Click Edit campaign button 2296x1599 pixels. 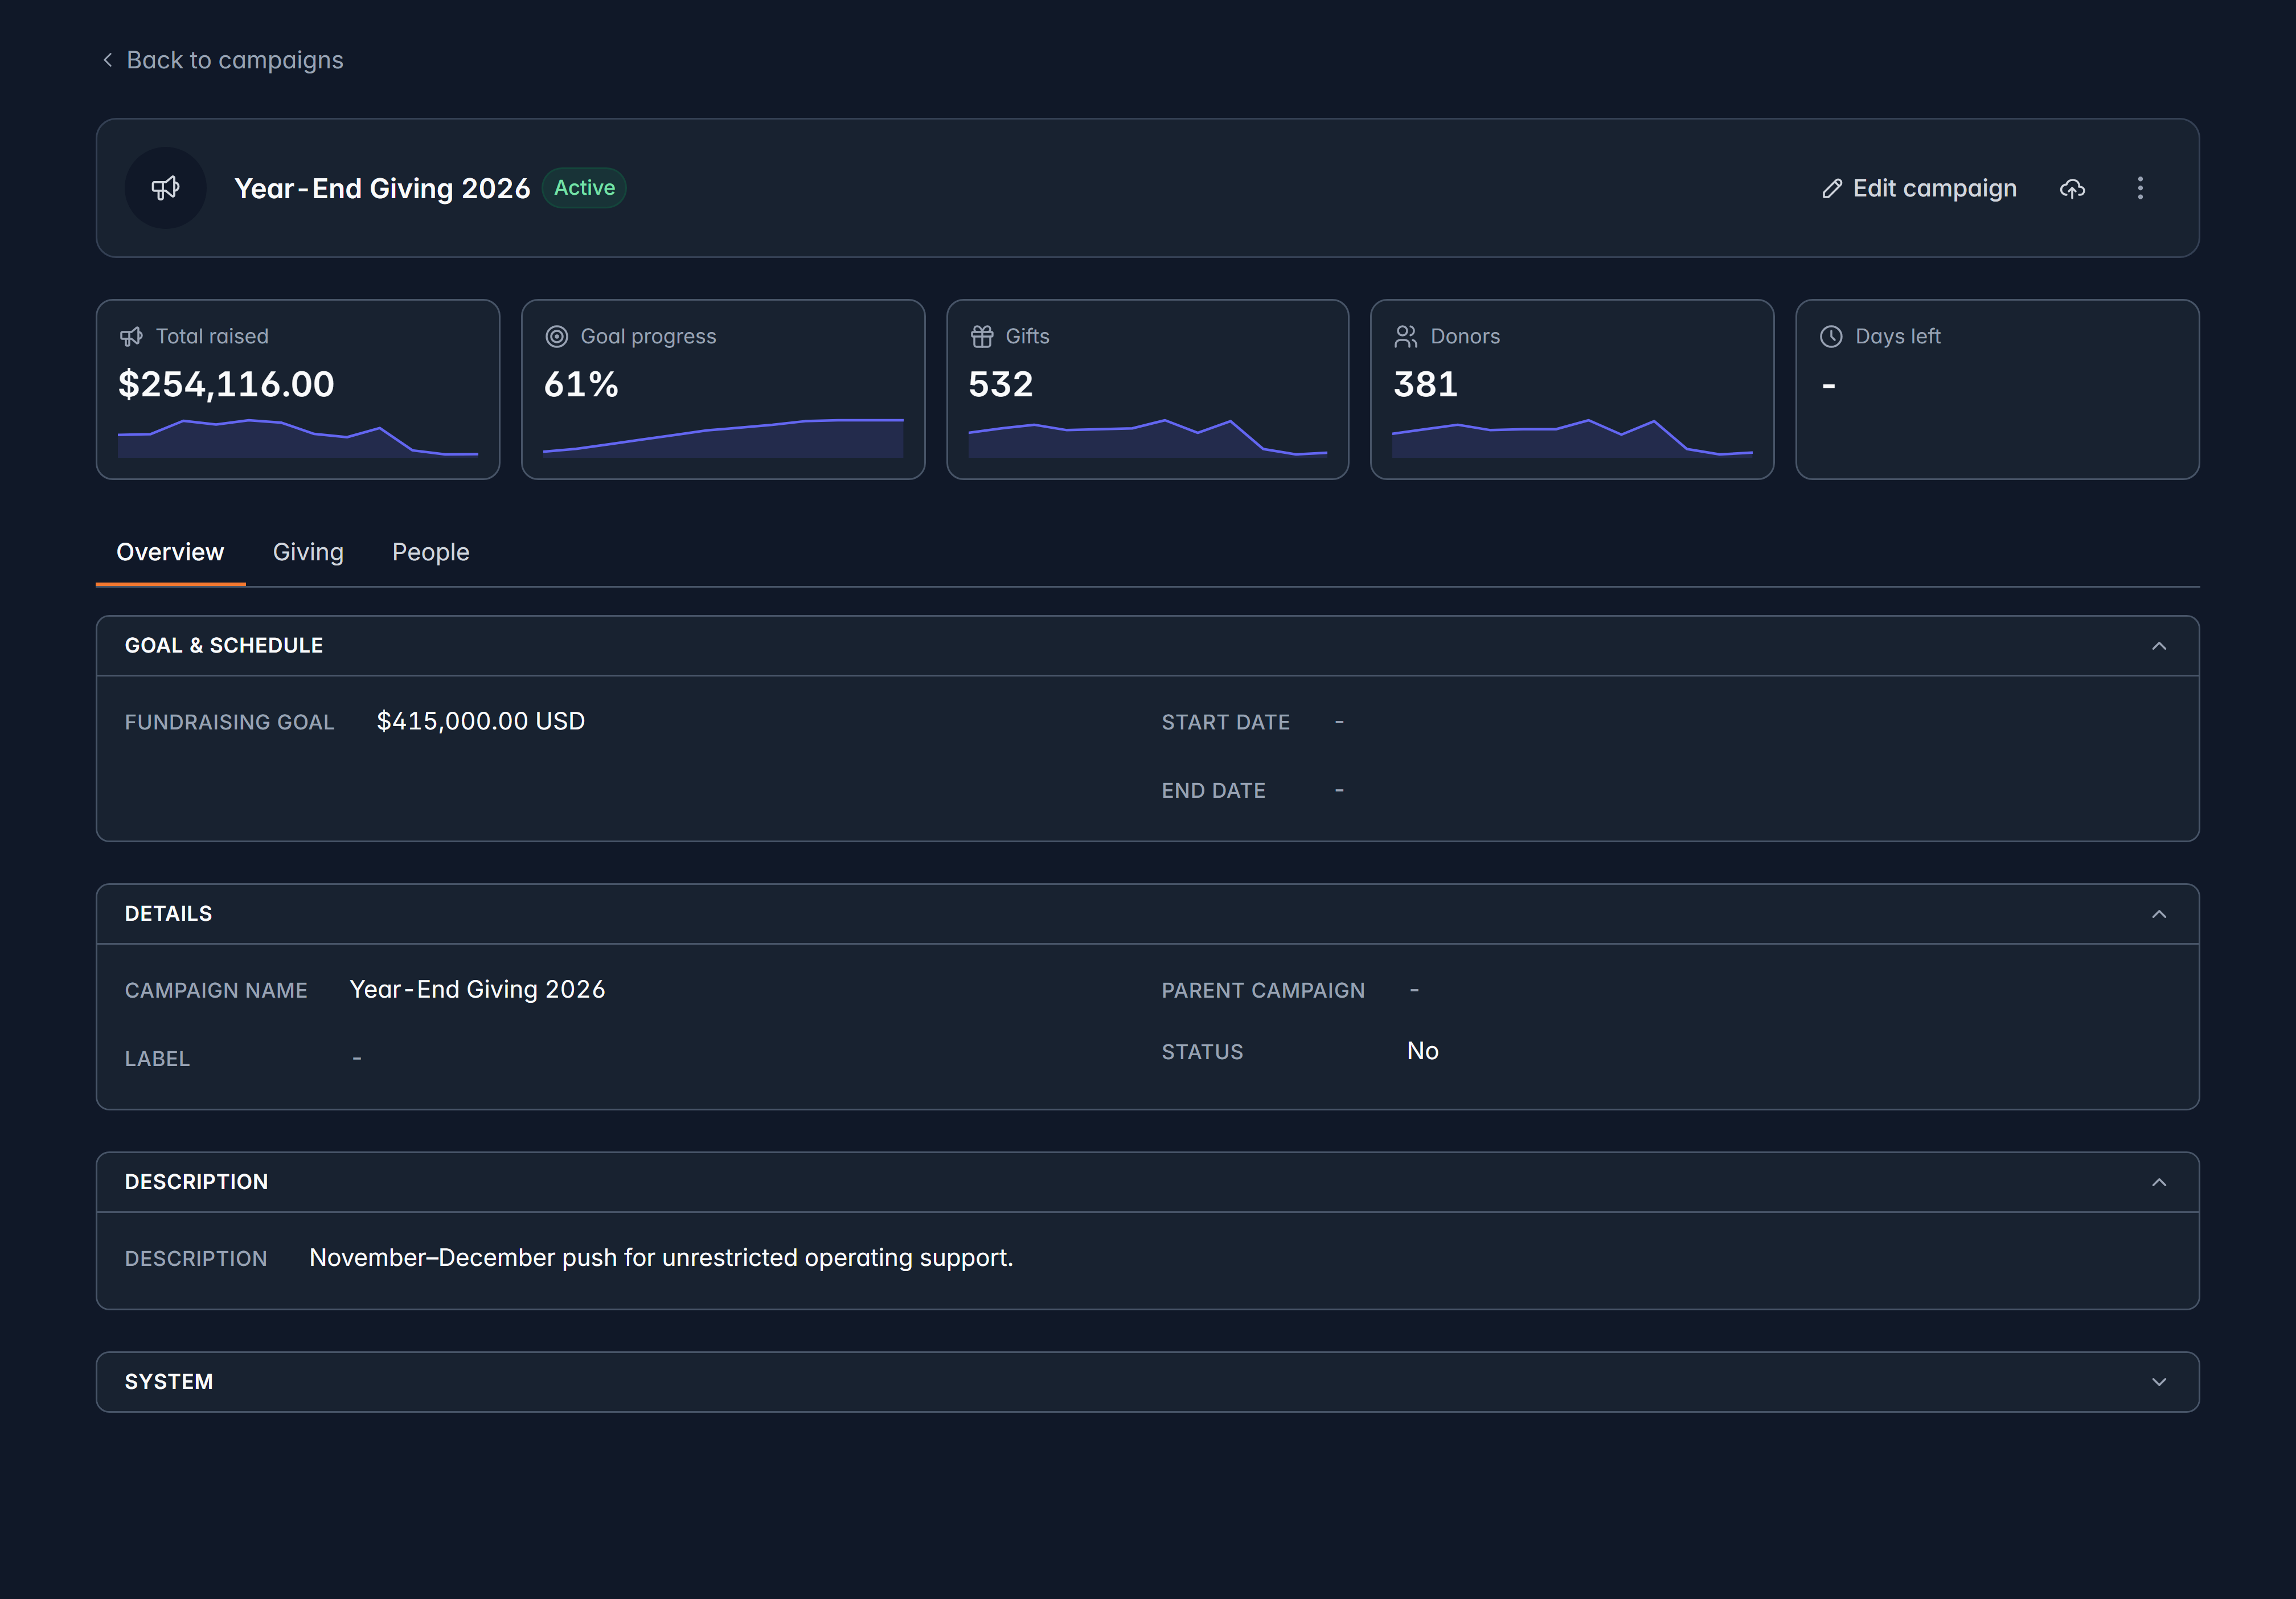[x=1919, y=188]
